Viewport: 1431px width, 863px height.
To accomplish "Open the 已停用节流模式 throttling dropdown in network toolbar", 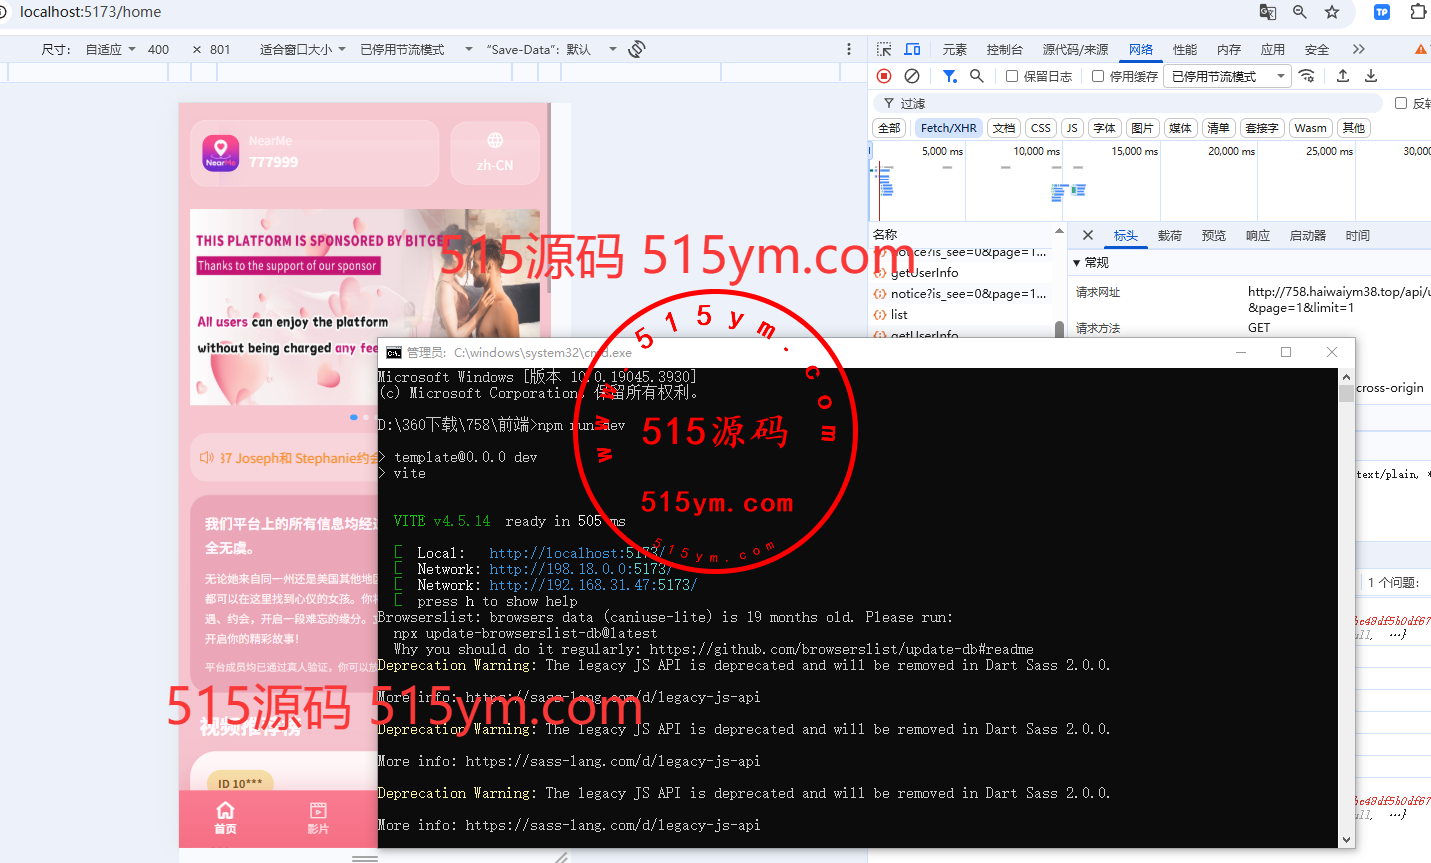I will [1229, 76].
